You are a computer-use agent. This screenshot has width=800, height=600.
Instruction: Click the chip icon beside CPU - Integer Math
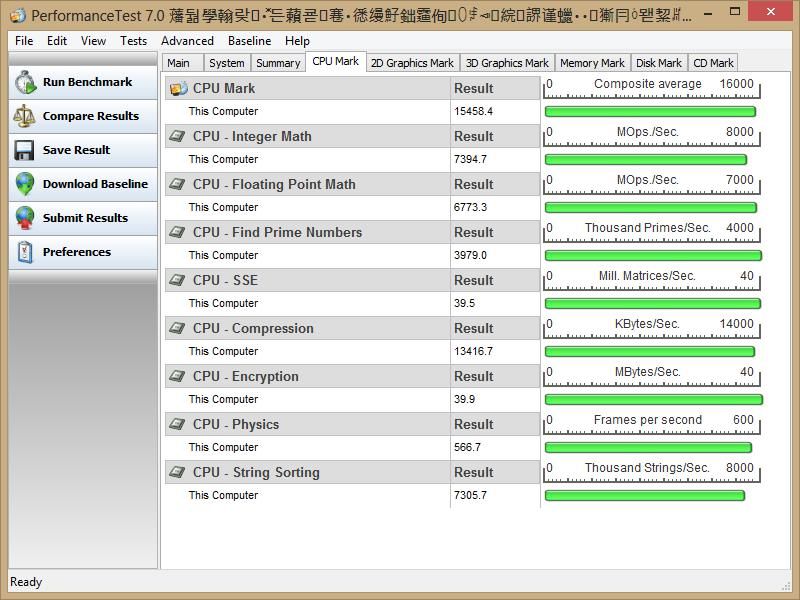[178, 136]
